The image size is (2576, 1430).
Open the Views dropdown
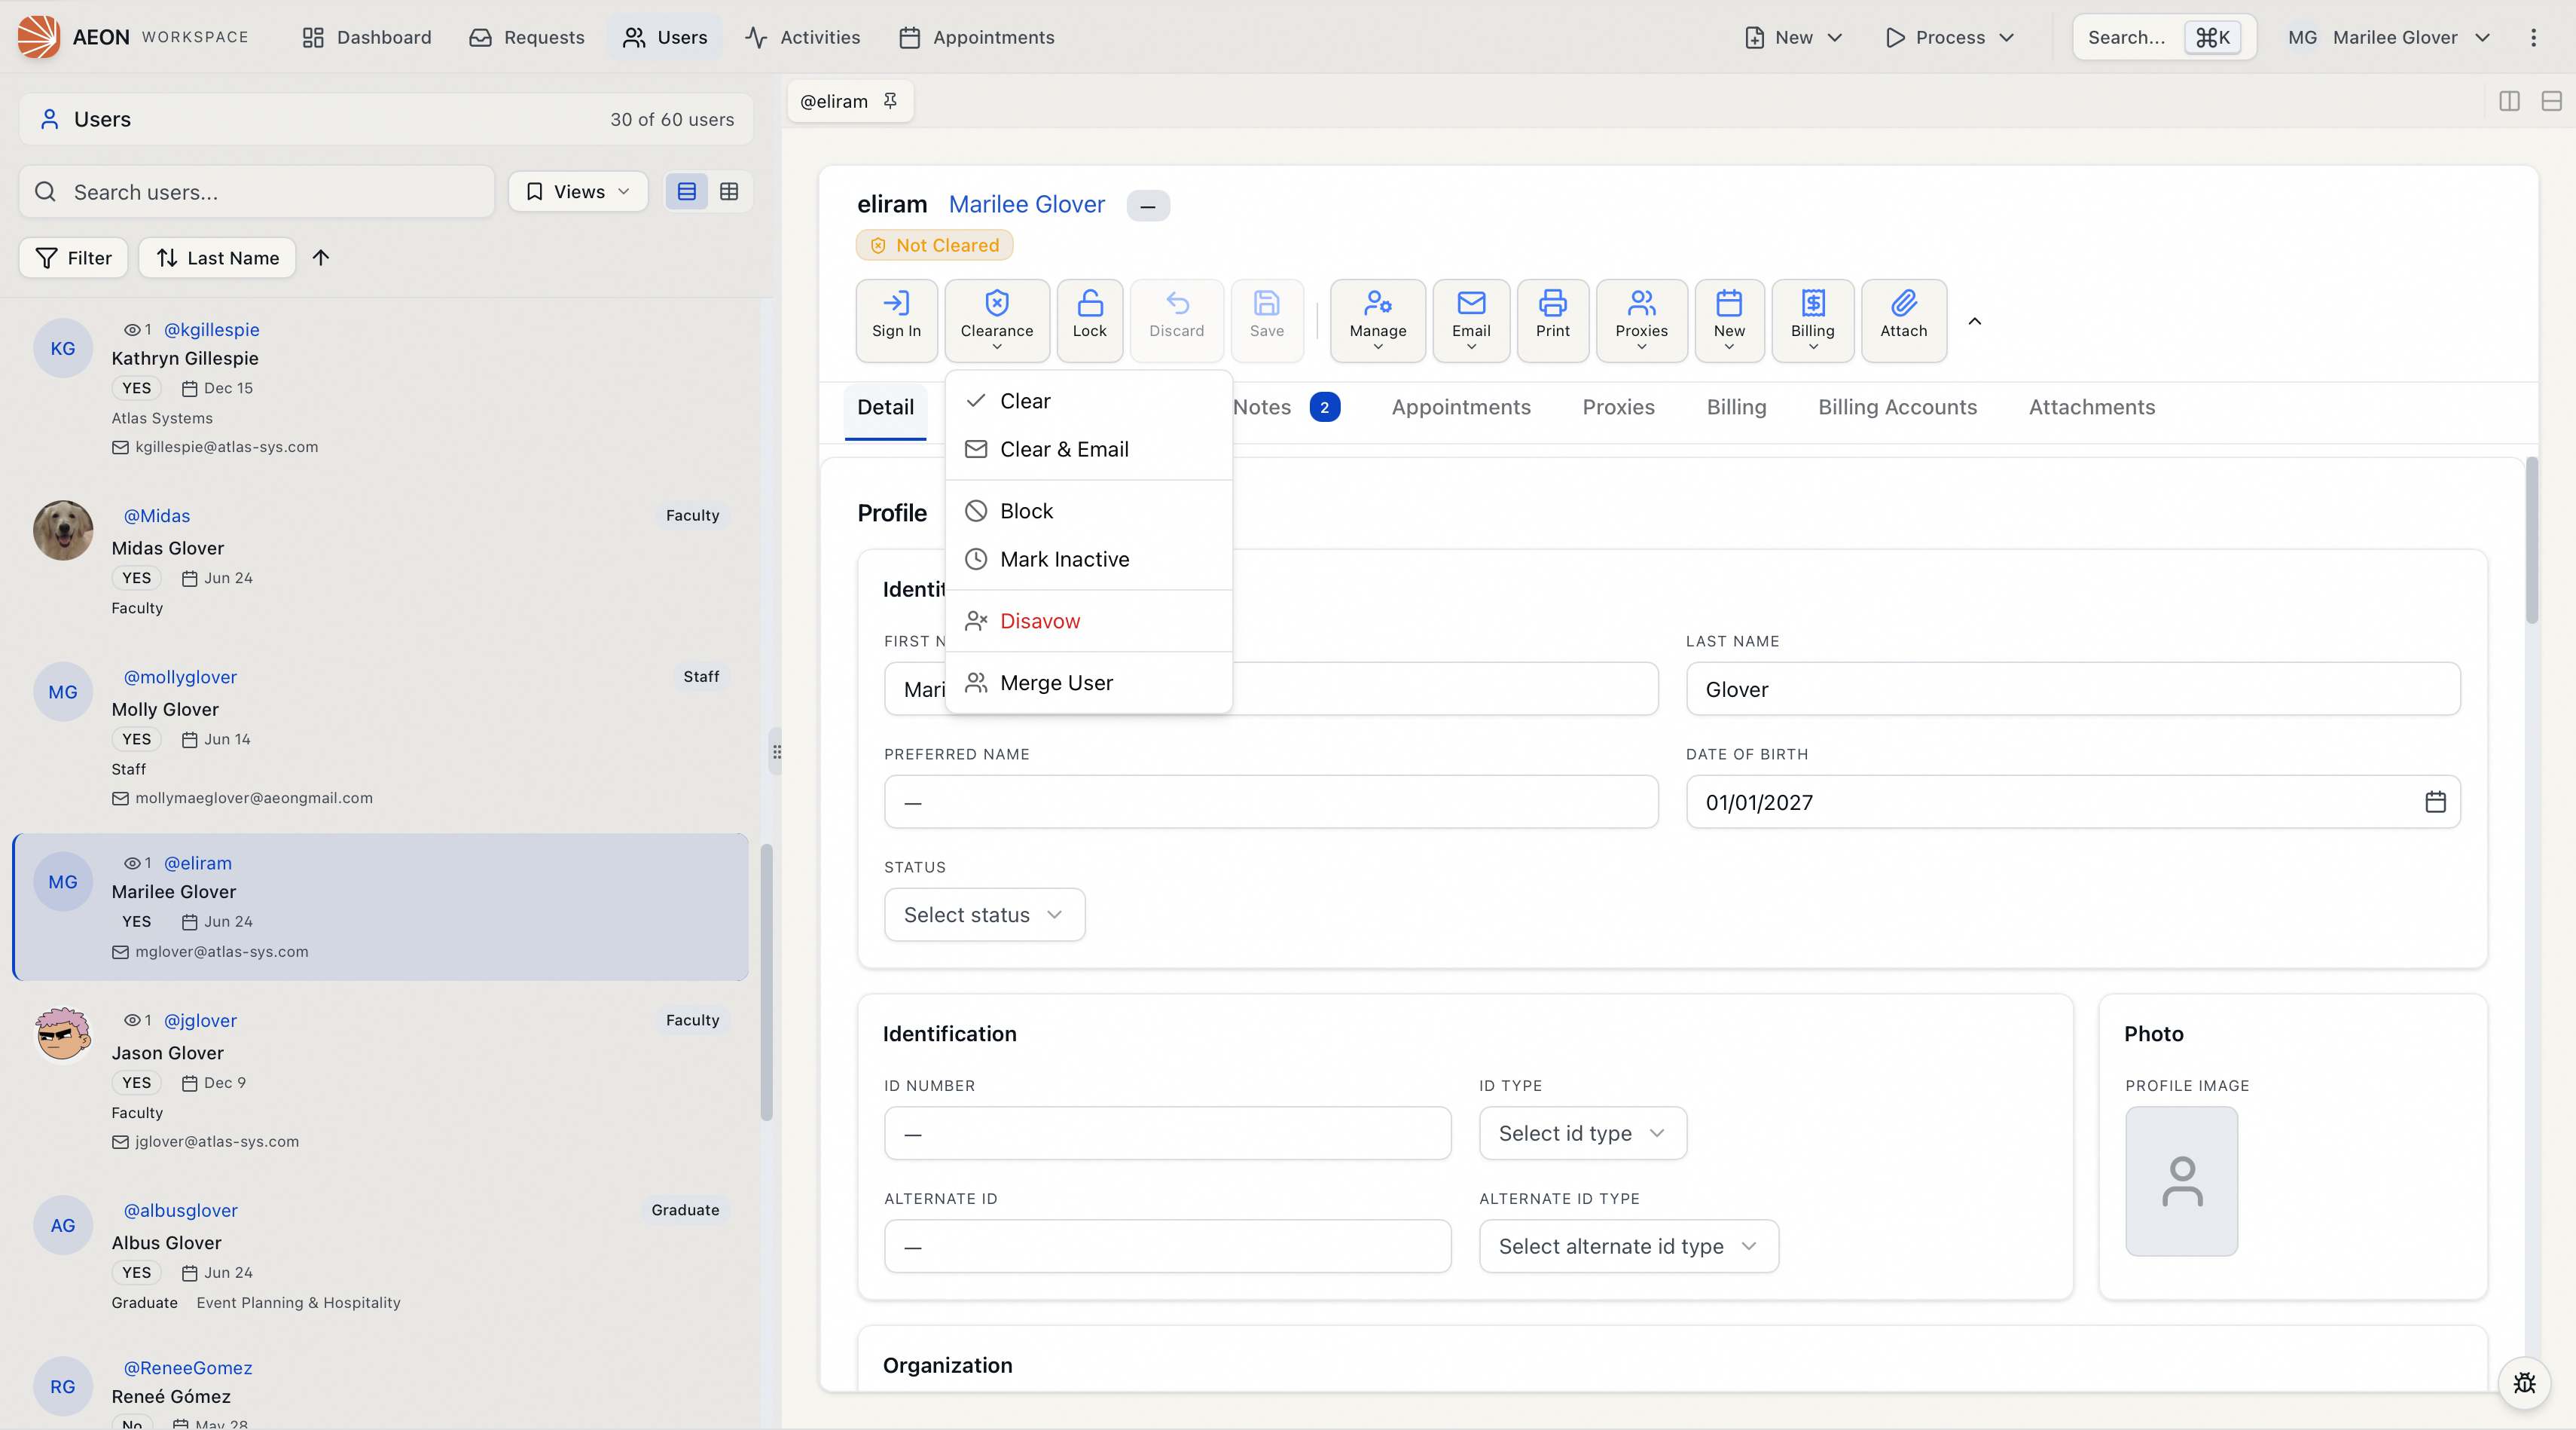coord(578,191)
